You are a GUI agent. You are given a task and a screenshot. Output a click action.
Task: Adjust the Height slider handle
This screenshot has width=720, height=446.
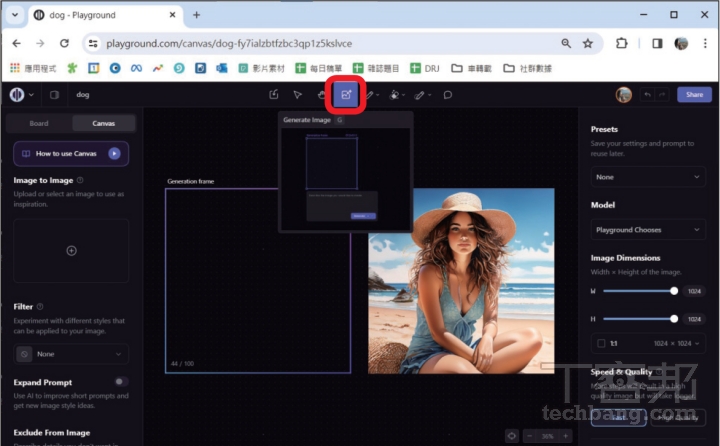pyautogui.click(x=674, y=319)
